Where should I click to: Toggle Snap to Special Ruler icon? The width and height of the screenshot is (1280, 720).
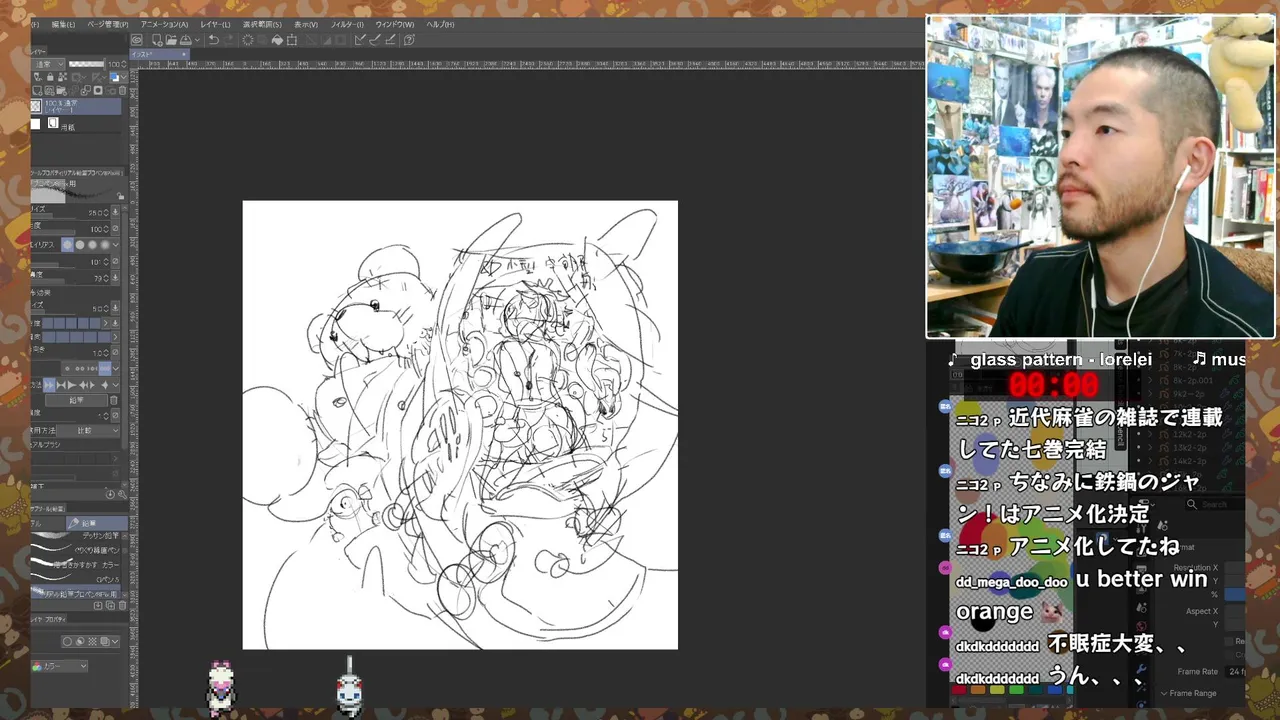tap(375, 40)
